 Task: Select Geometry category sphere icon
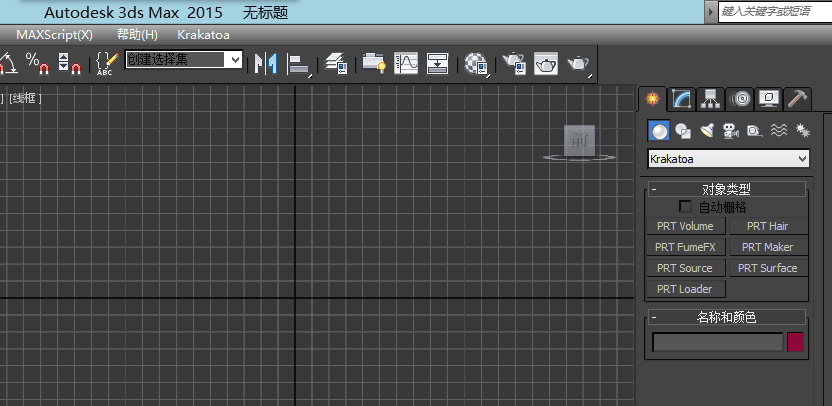pyautogui.click(x=659, y=131)
